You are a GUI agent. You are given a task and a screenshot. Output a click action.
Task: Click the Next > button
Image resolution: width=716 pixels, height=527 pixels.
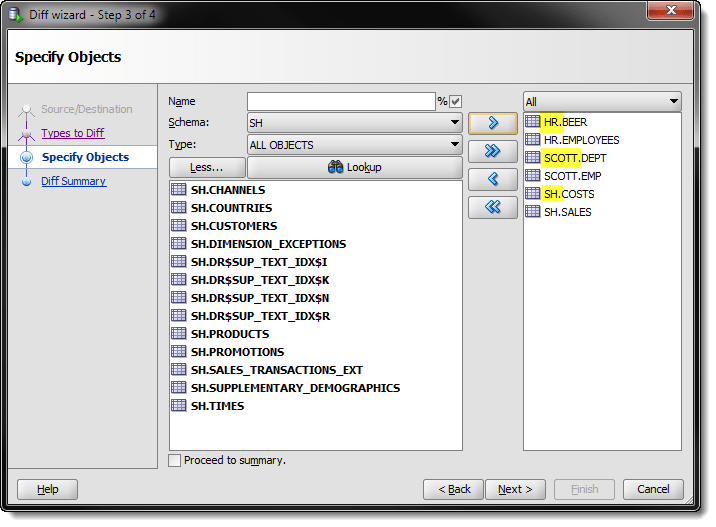[515, 490]
